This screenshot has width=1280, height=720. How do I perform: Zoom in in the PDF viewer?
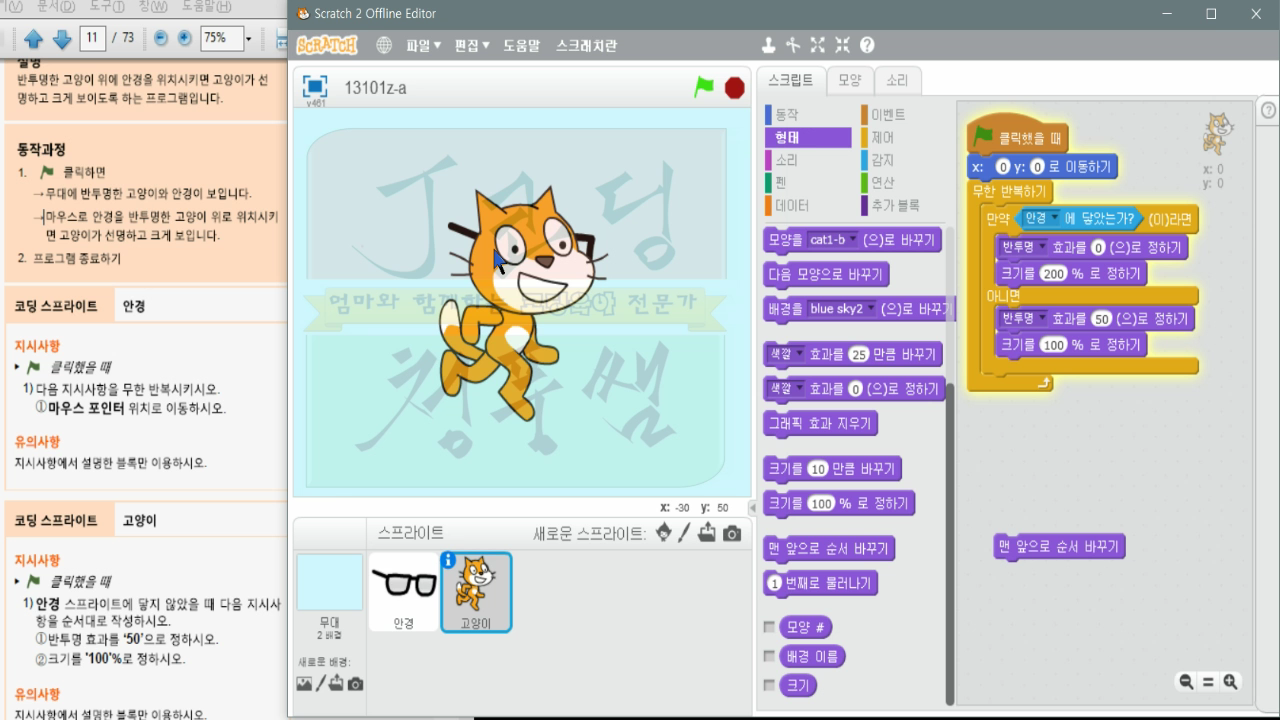[184, 38]
